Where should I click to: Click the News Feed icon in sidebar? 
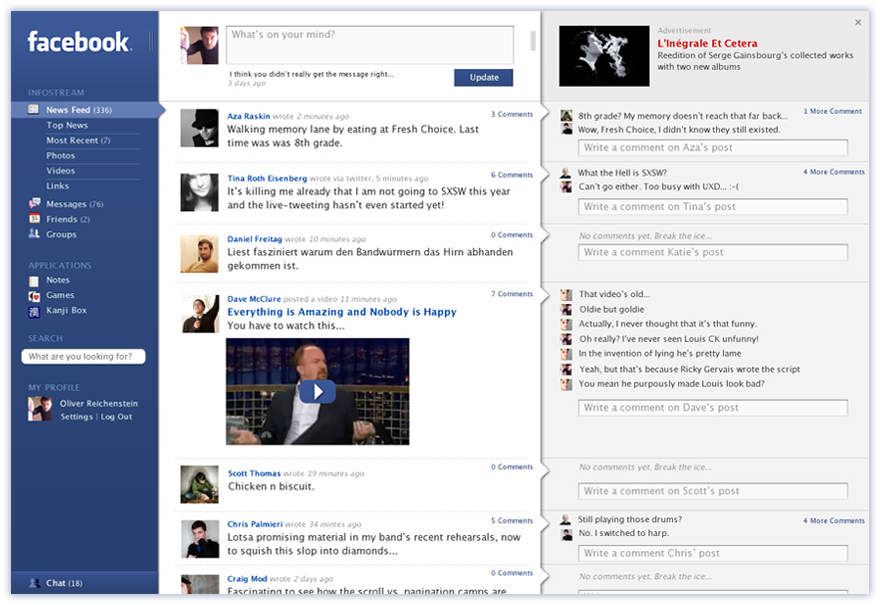(34, 109)
